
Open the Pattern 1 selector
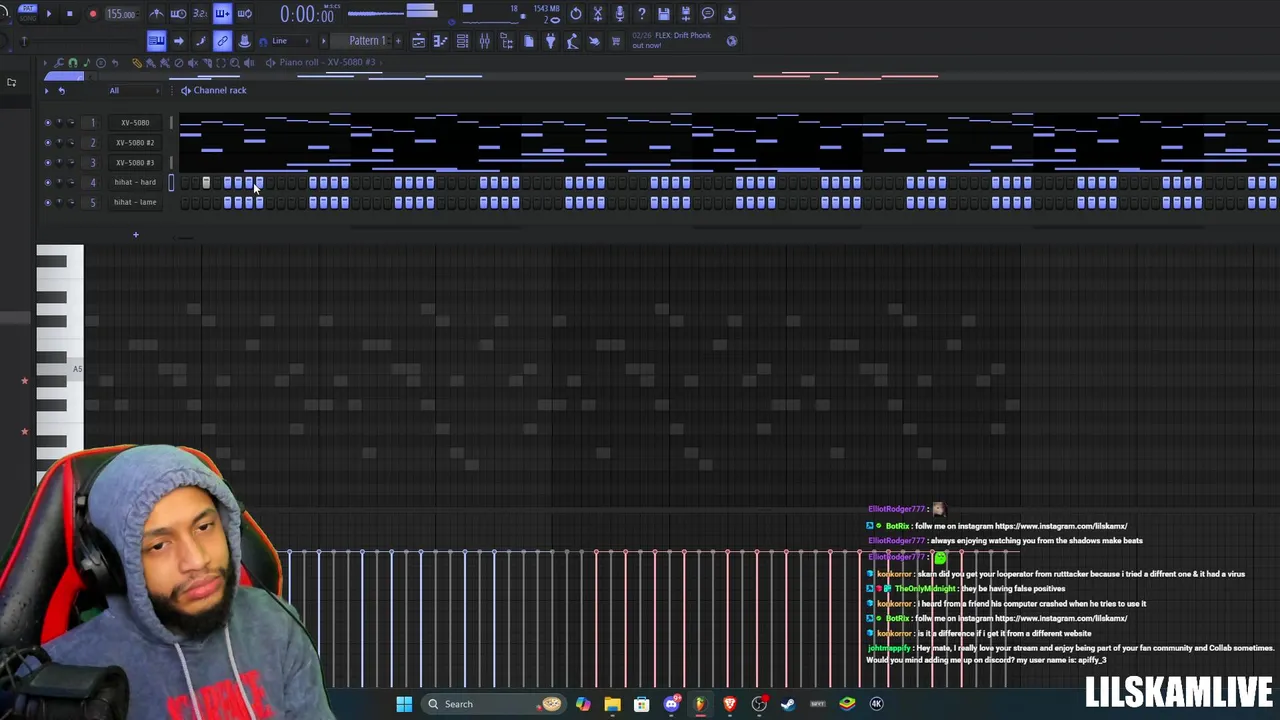point(367,41)
